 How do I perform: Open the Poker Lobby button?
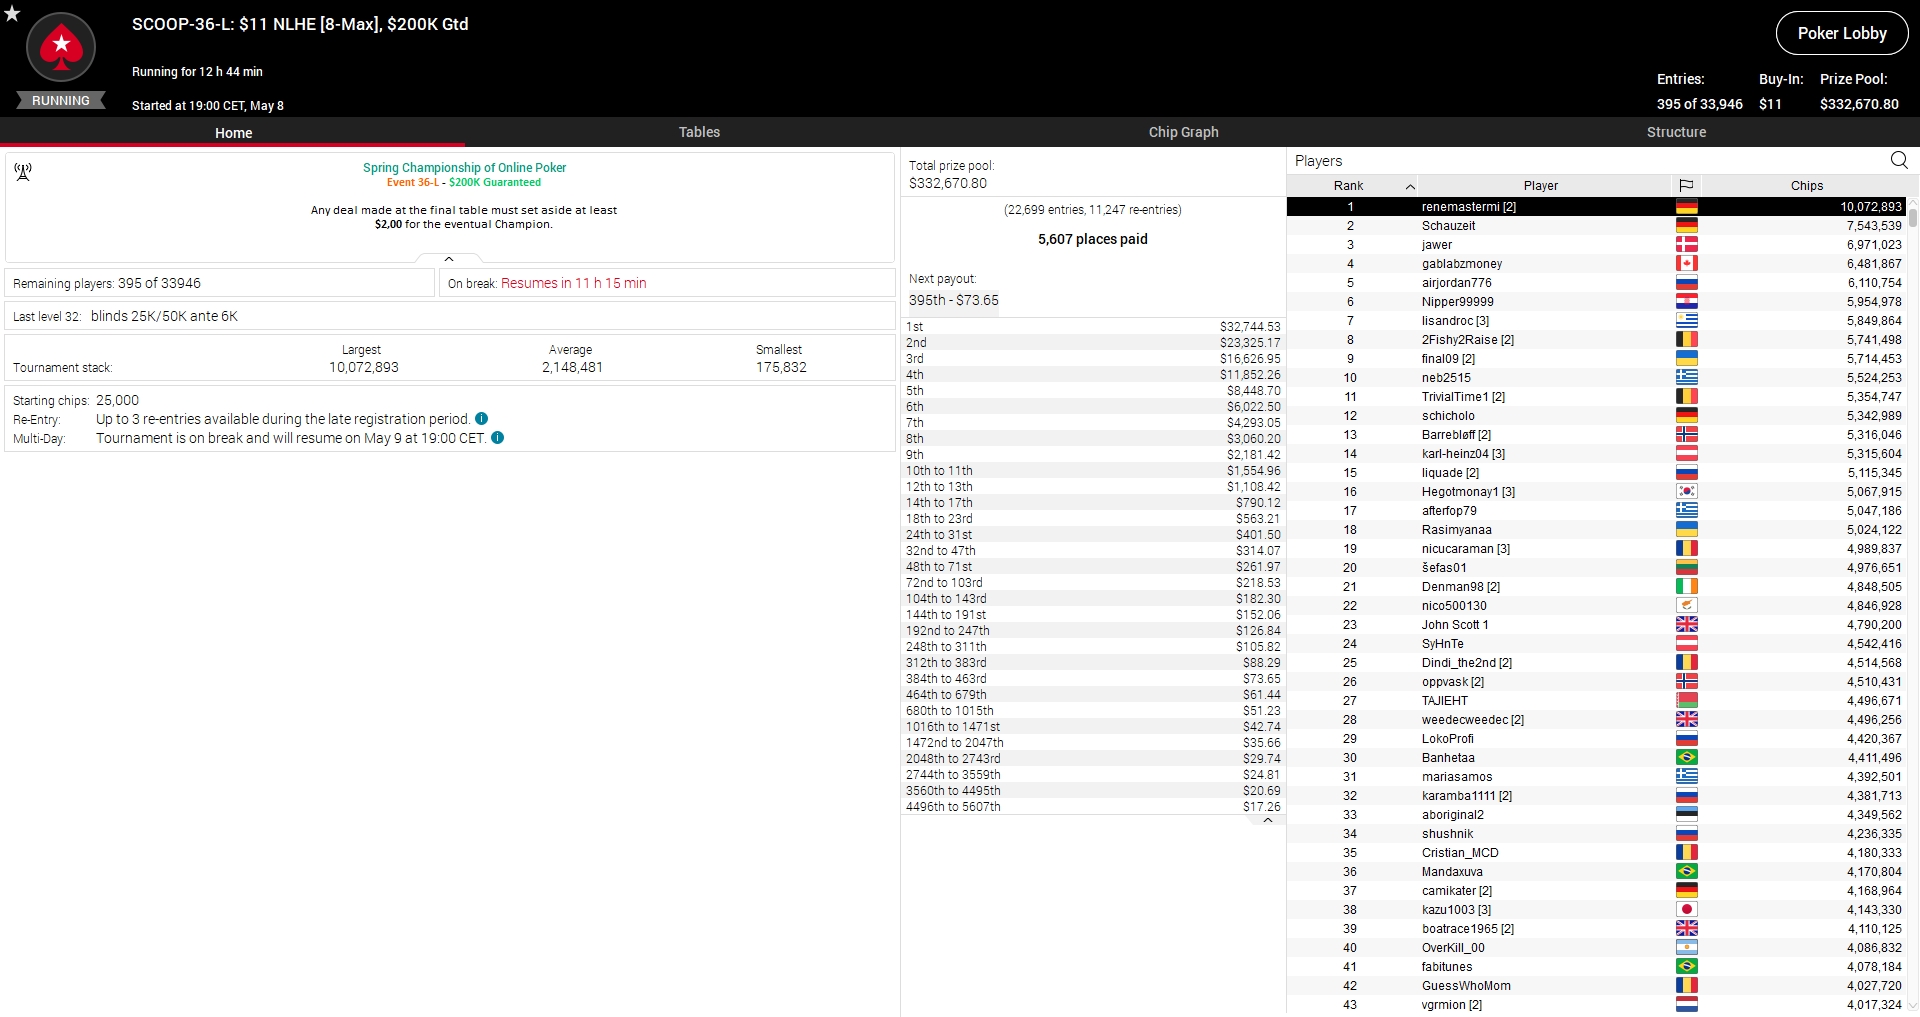pyautogui.click(x=1841, y=33)
